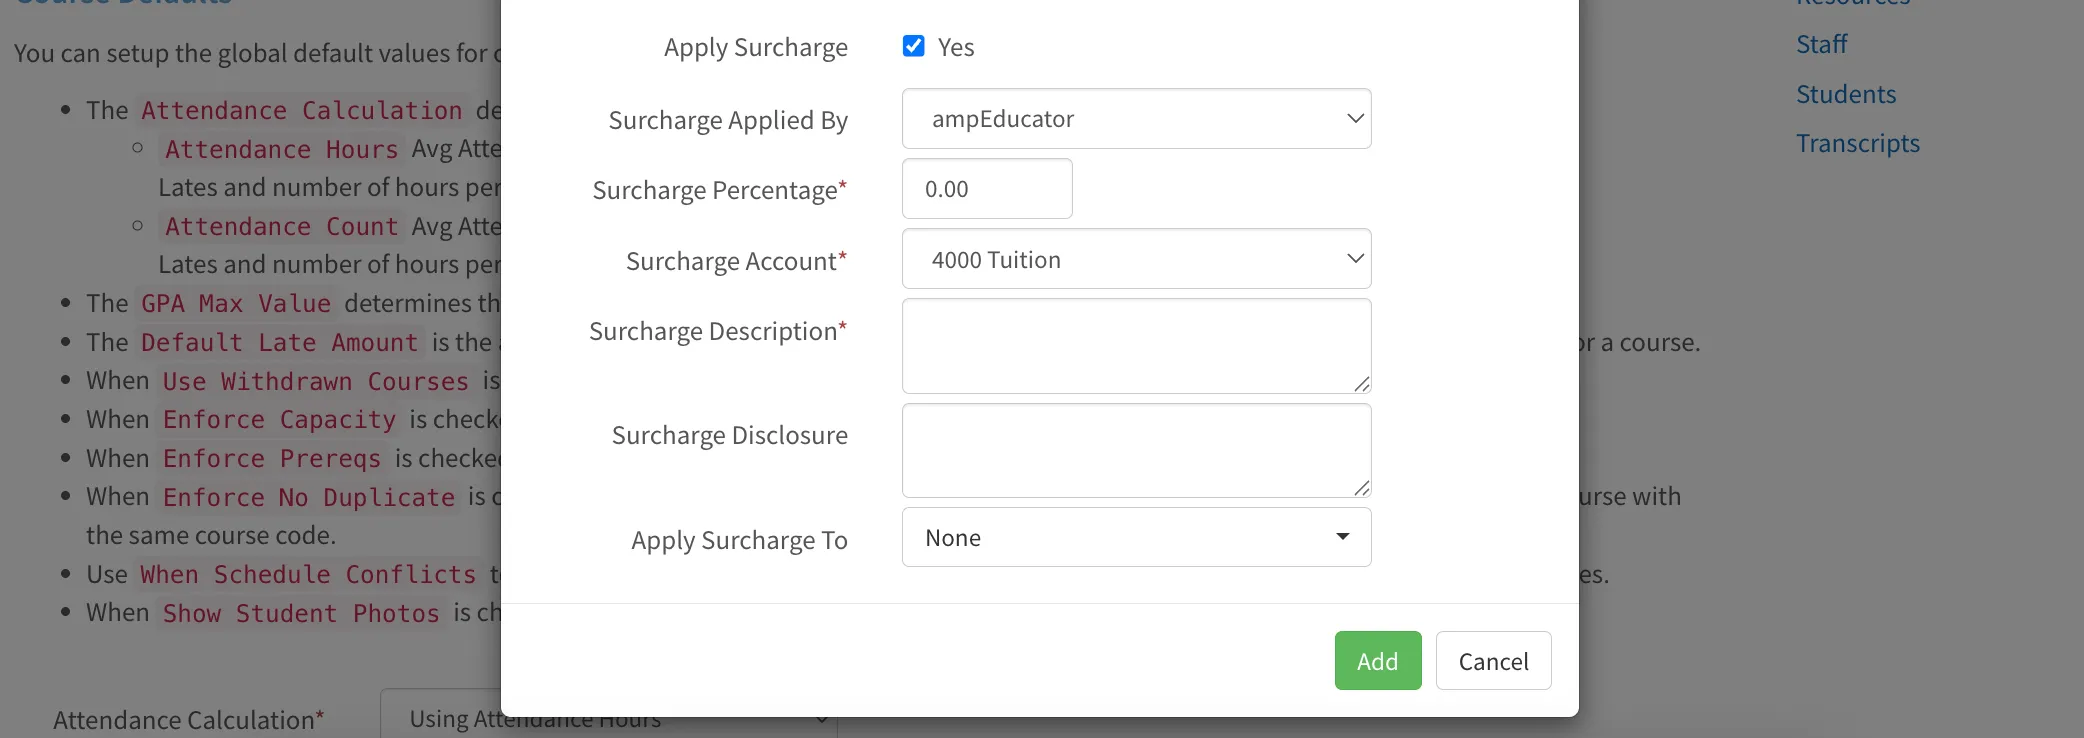Screen dimensions: 2084x738
Task: Click the 'Enforce Prereqs' code text
Action: (x=272, y=459)
